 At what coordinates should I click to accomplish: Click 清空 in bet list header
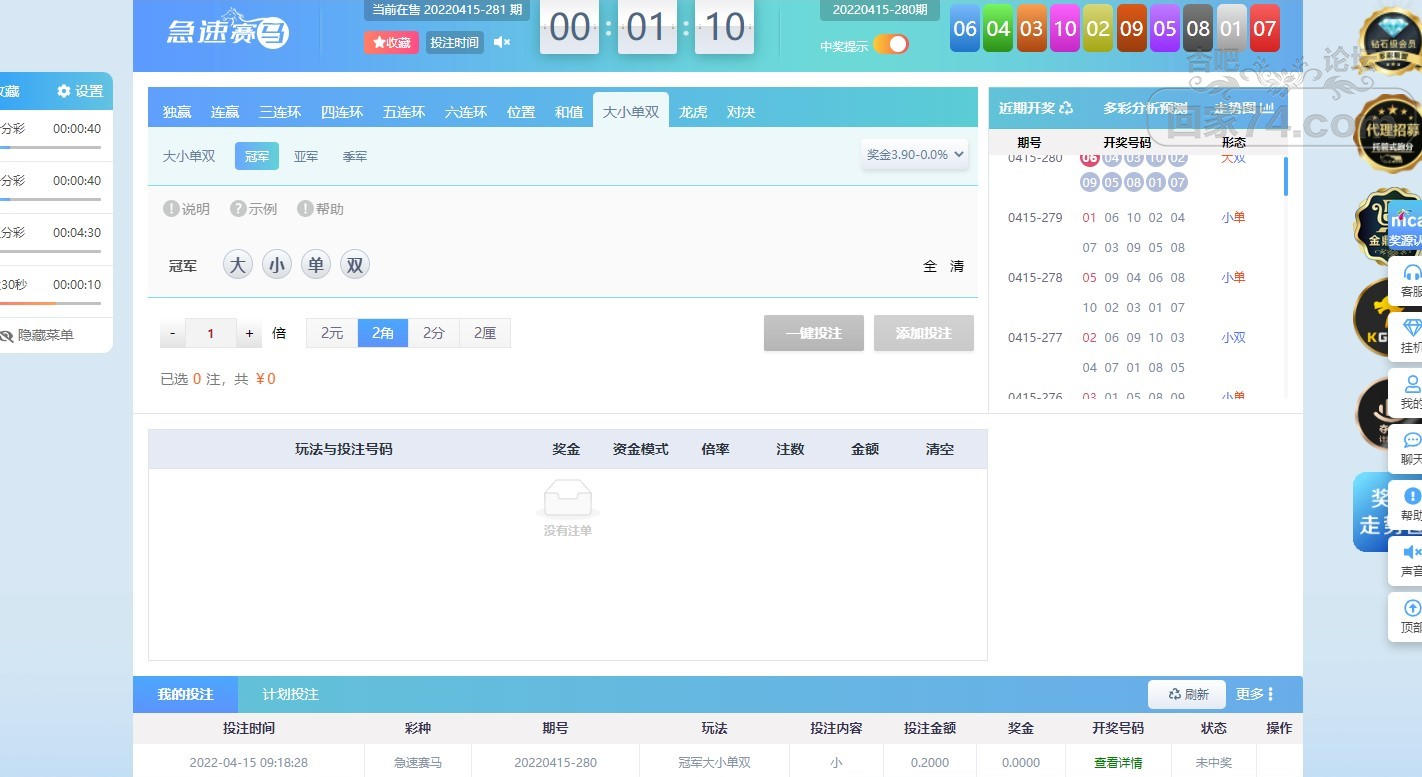click(x=940, y=450)
